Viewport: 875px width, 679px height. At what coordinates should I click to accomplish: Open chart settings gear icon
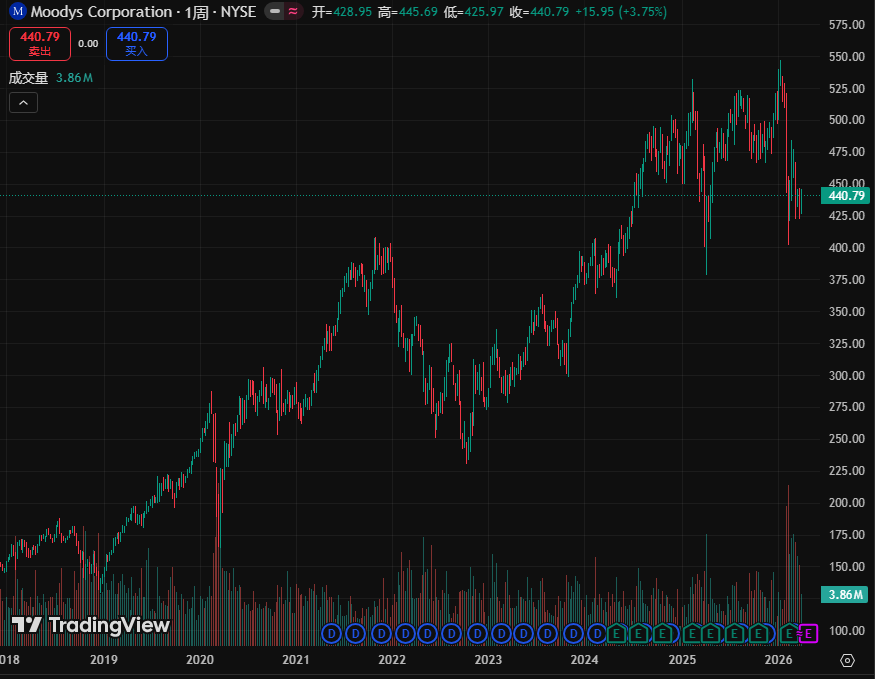coord(847,660)
